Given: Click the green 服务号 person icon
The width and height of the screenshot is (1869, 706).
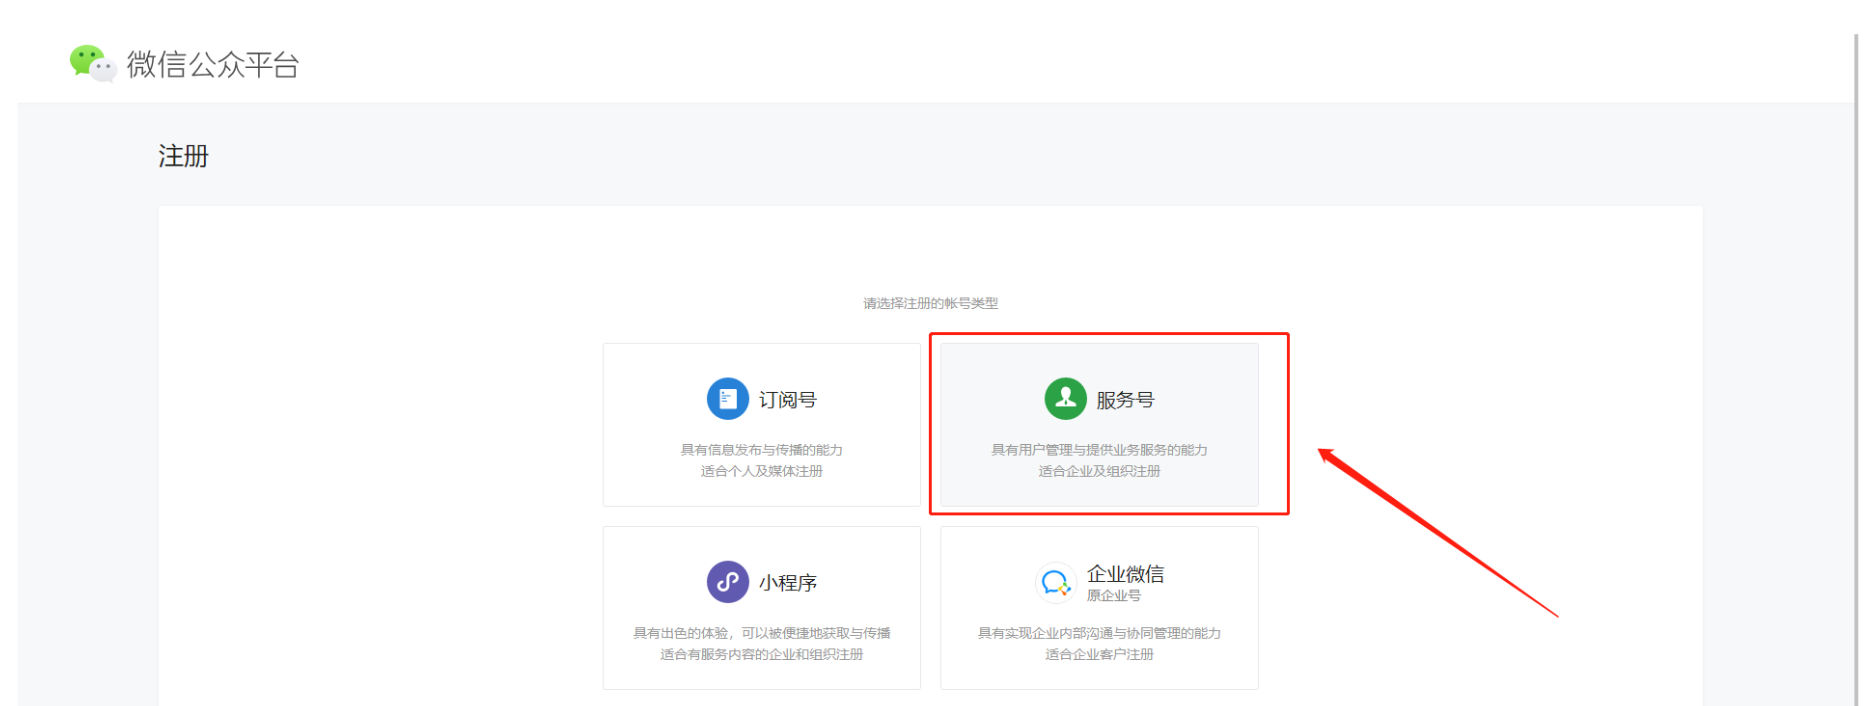Looking at the screenshot, I should [1066, 399].
